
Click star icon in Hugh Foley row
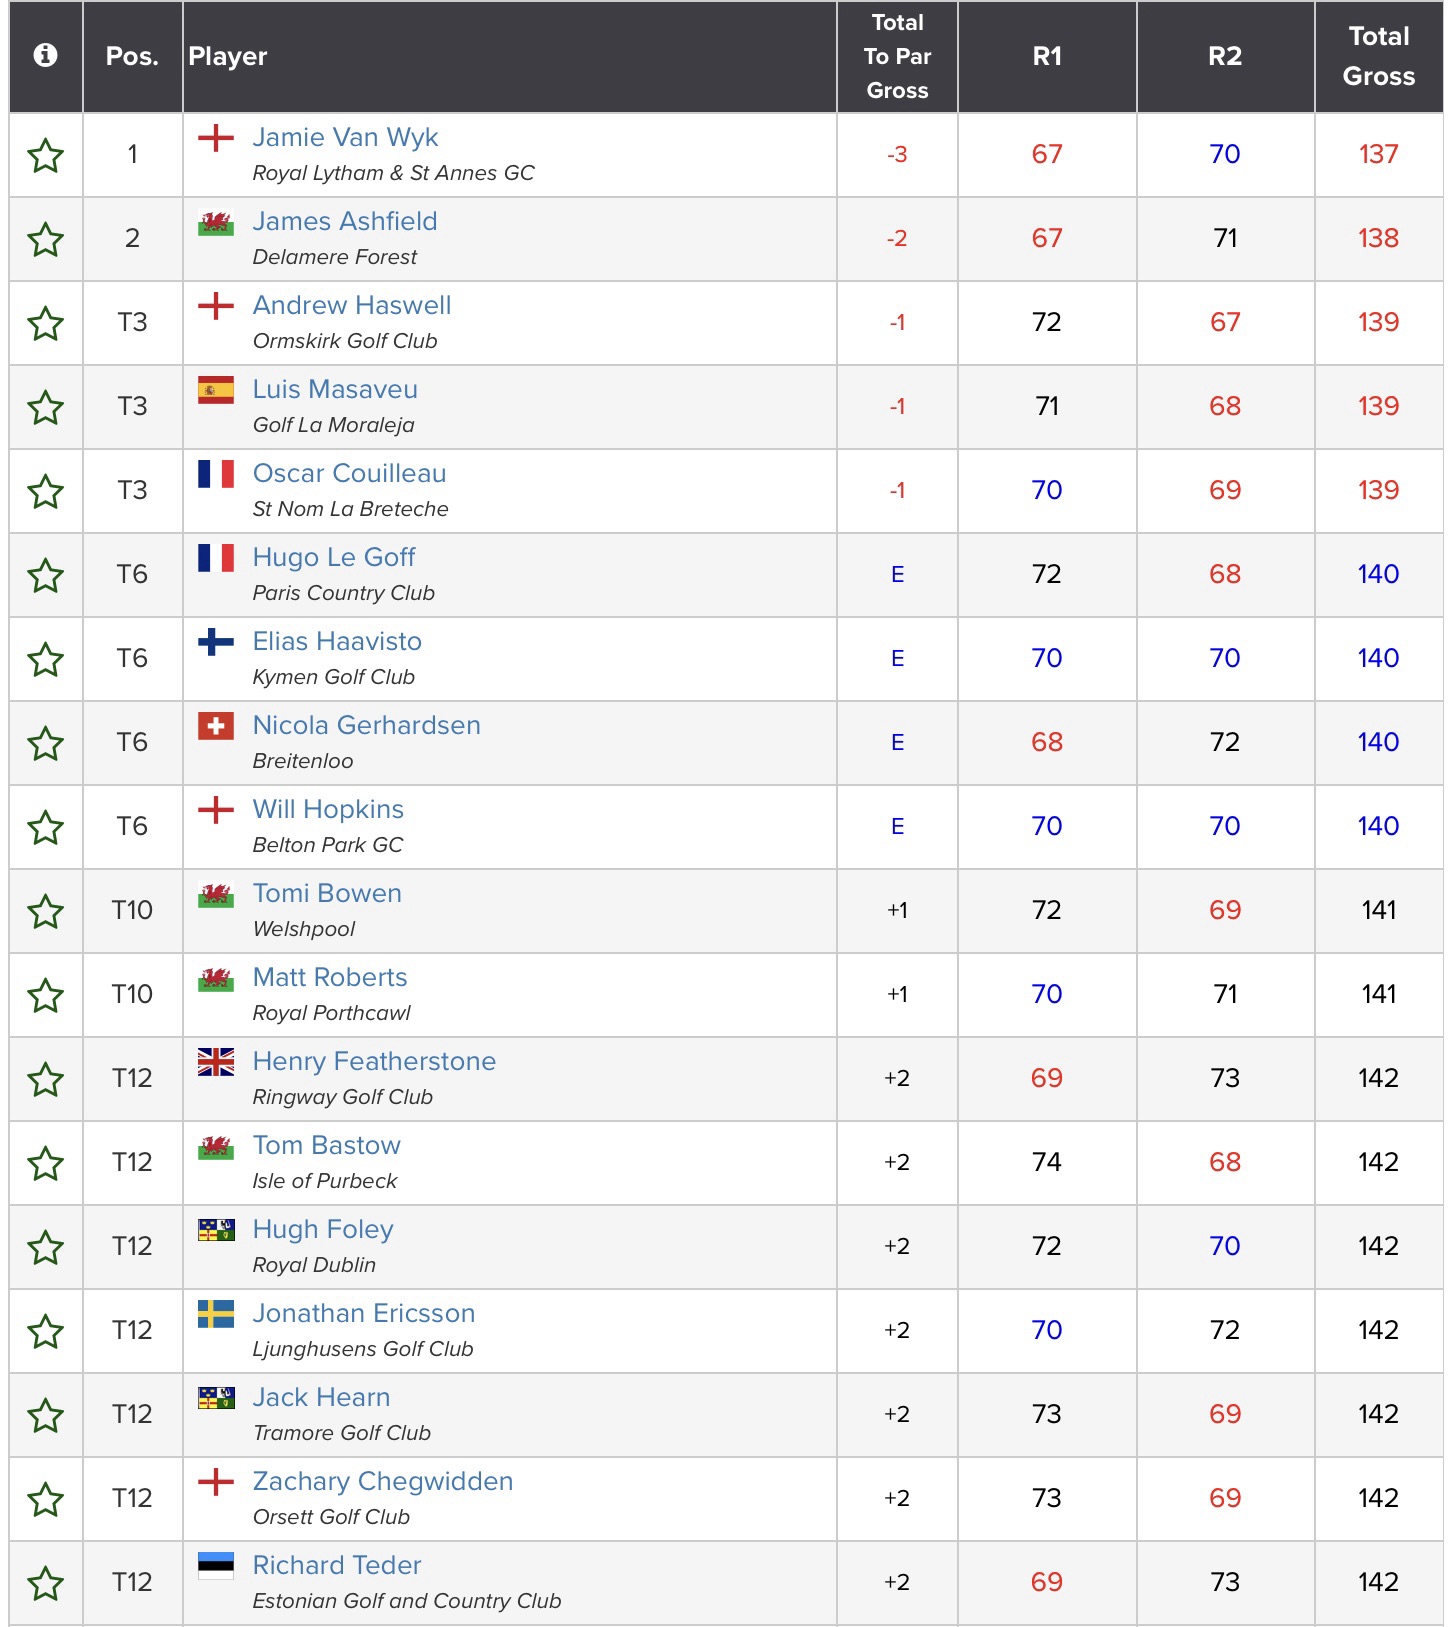point(45,1248)
